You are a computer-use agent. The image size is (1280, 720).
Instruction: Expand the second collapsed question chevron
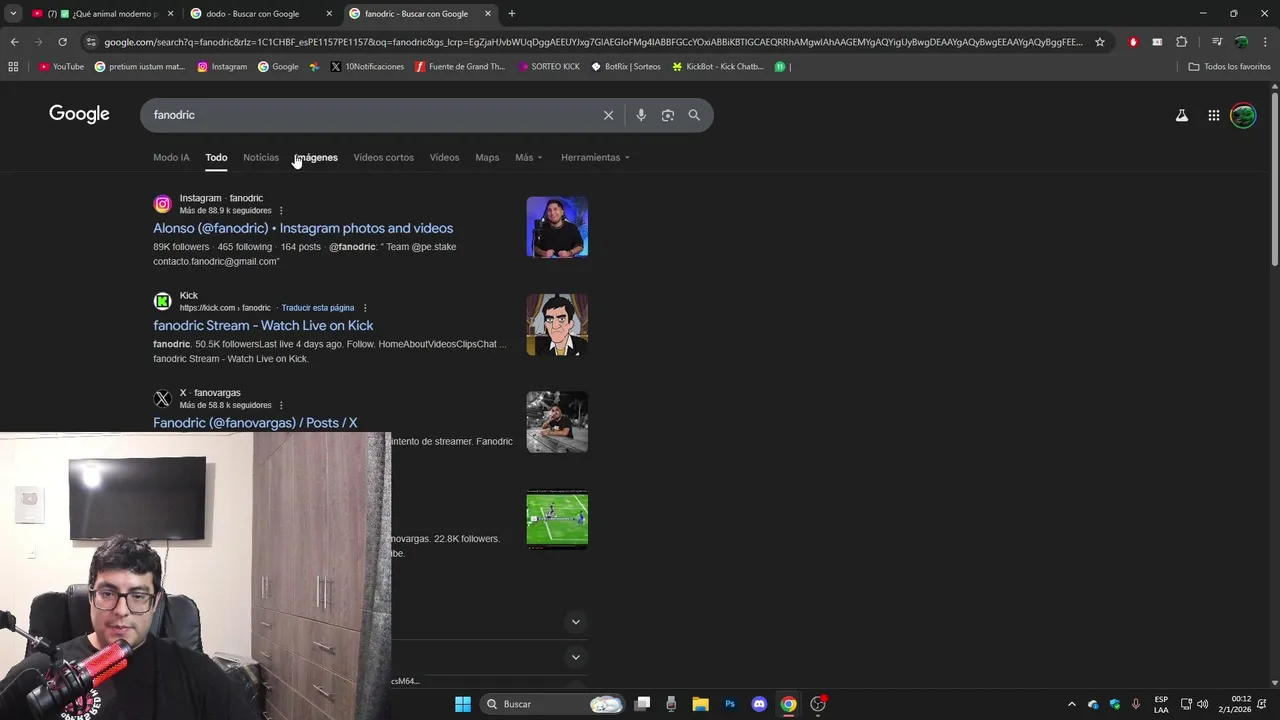575,657
